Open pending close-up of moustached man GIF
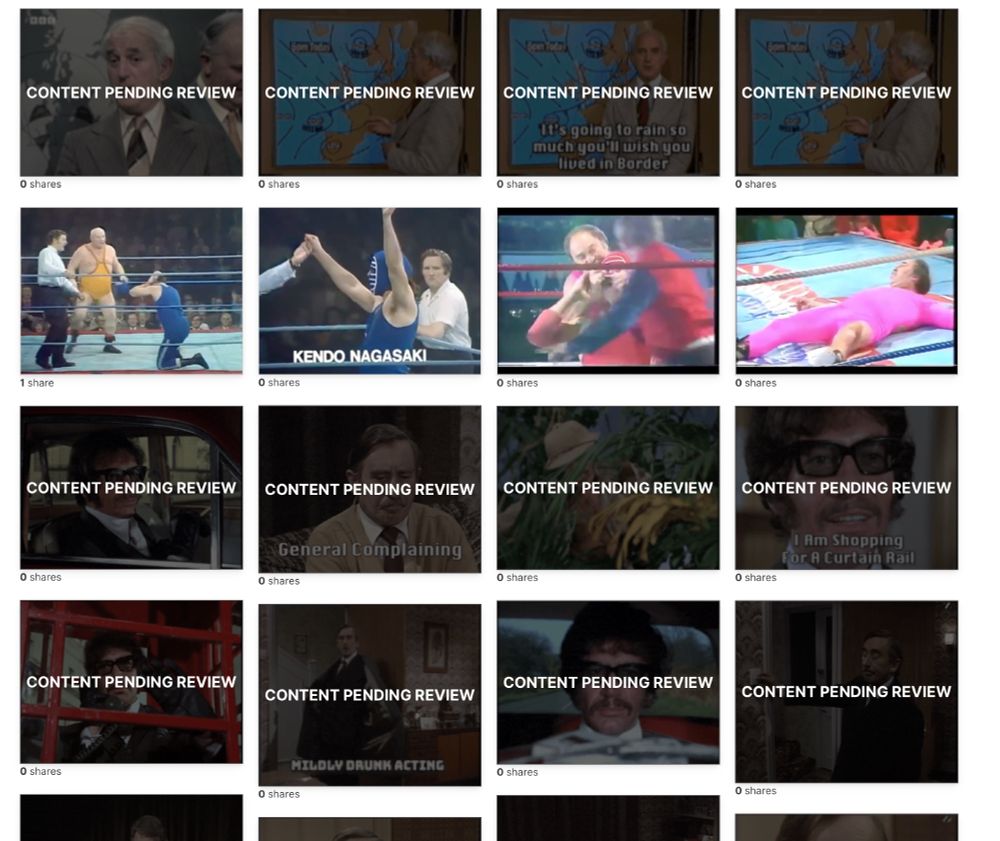Screen dimensions: 1000x841 tap(608, 682)
